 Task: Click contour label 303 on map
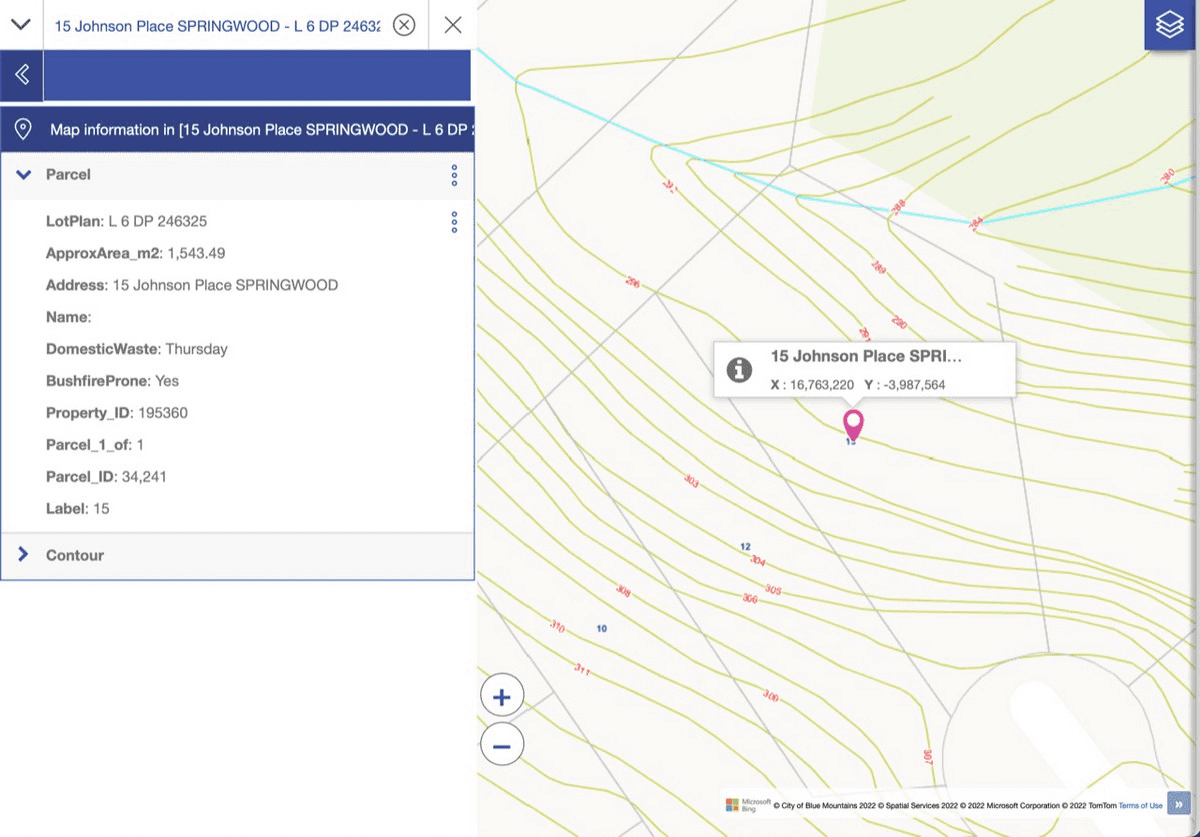pos(691,481)
